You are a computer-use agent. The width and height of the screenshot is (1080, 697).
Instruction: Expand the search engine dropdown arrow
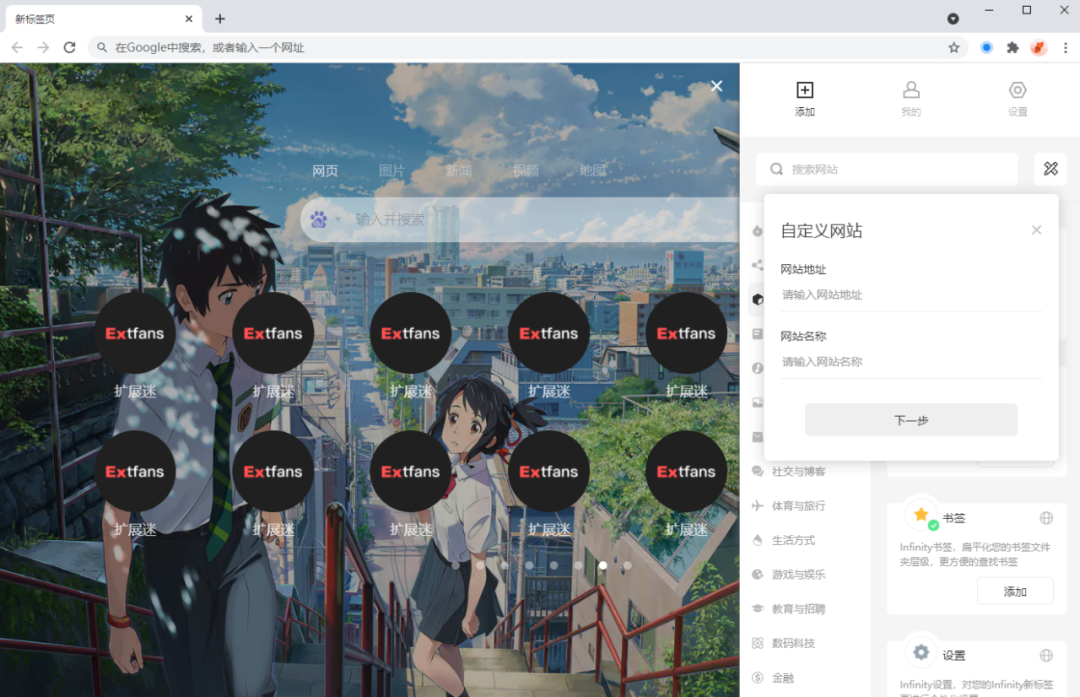point(338,220)
